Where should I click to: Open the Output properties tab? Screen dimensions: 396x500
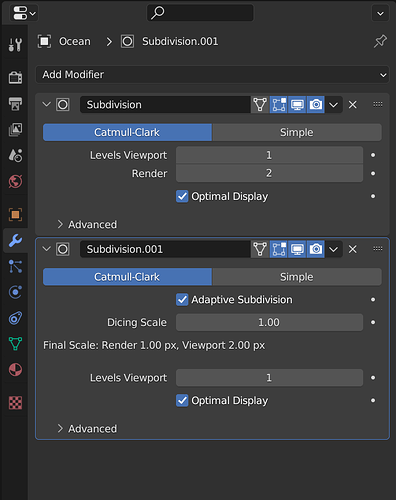click(15, 104)
